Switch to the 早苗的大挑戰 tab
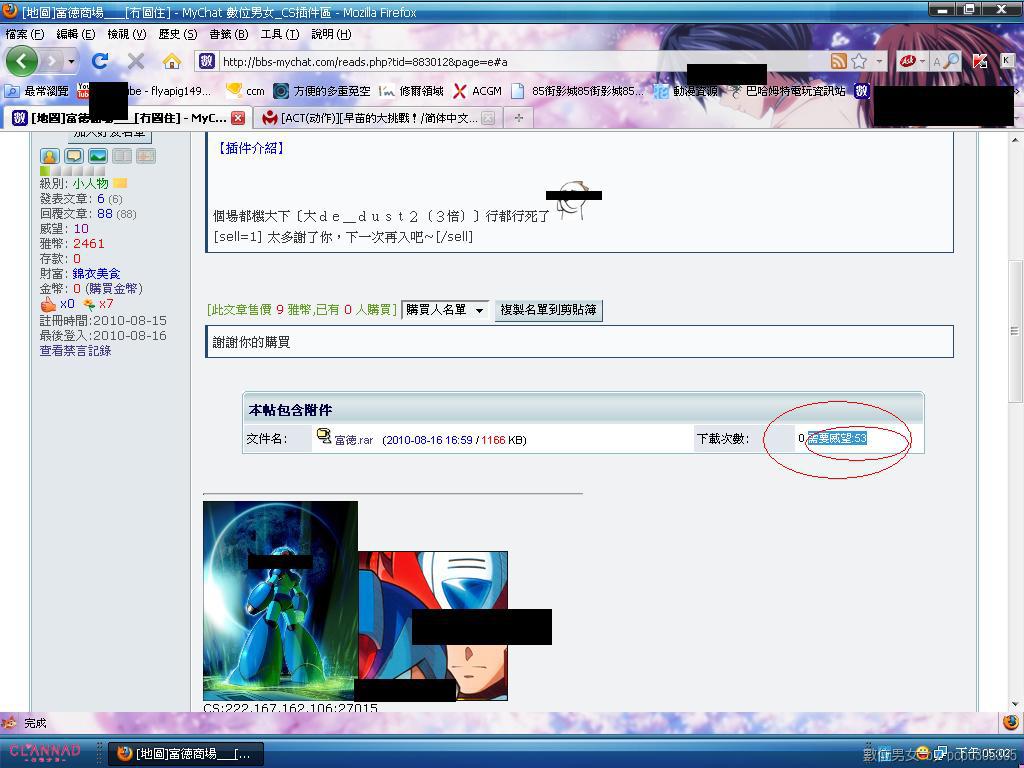1024x768 pixels. (379, 118)
